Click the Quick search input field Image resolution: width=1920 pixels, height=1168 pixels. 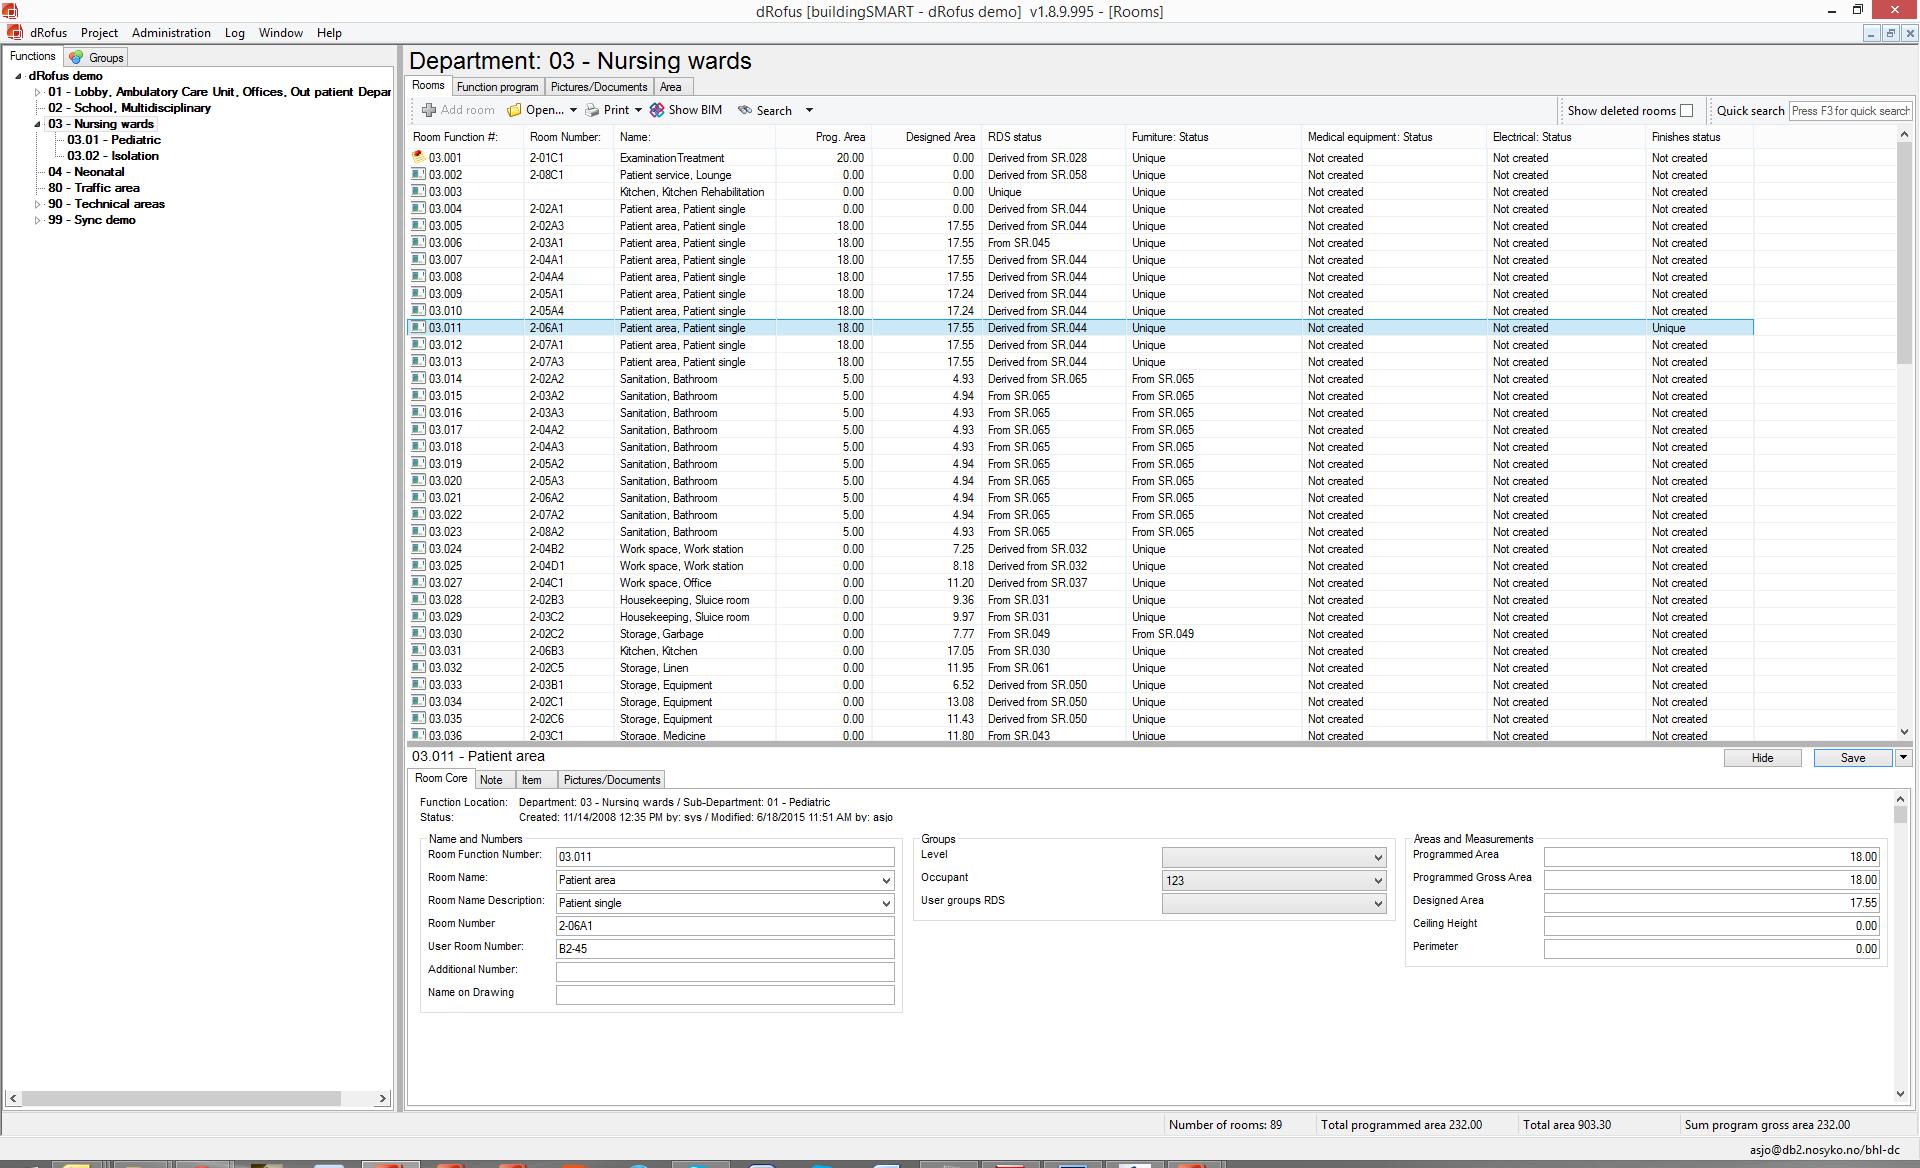tap(1849, 111)
